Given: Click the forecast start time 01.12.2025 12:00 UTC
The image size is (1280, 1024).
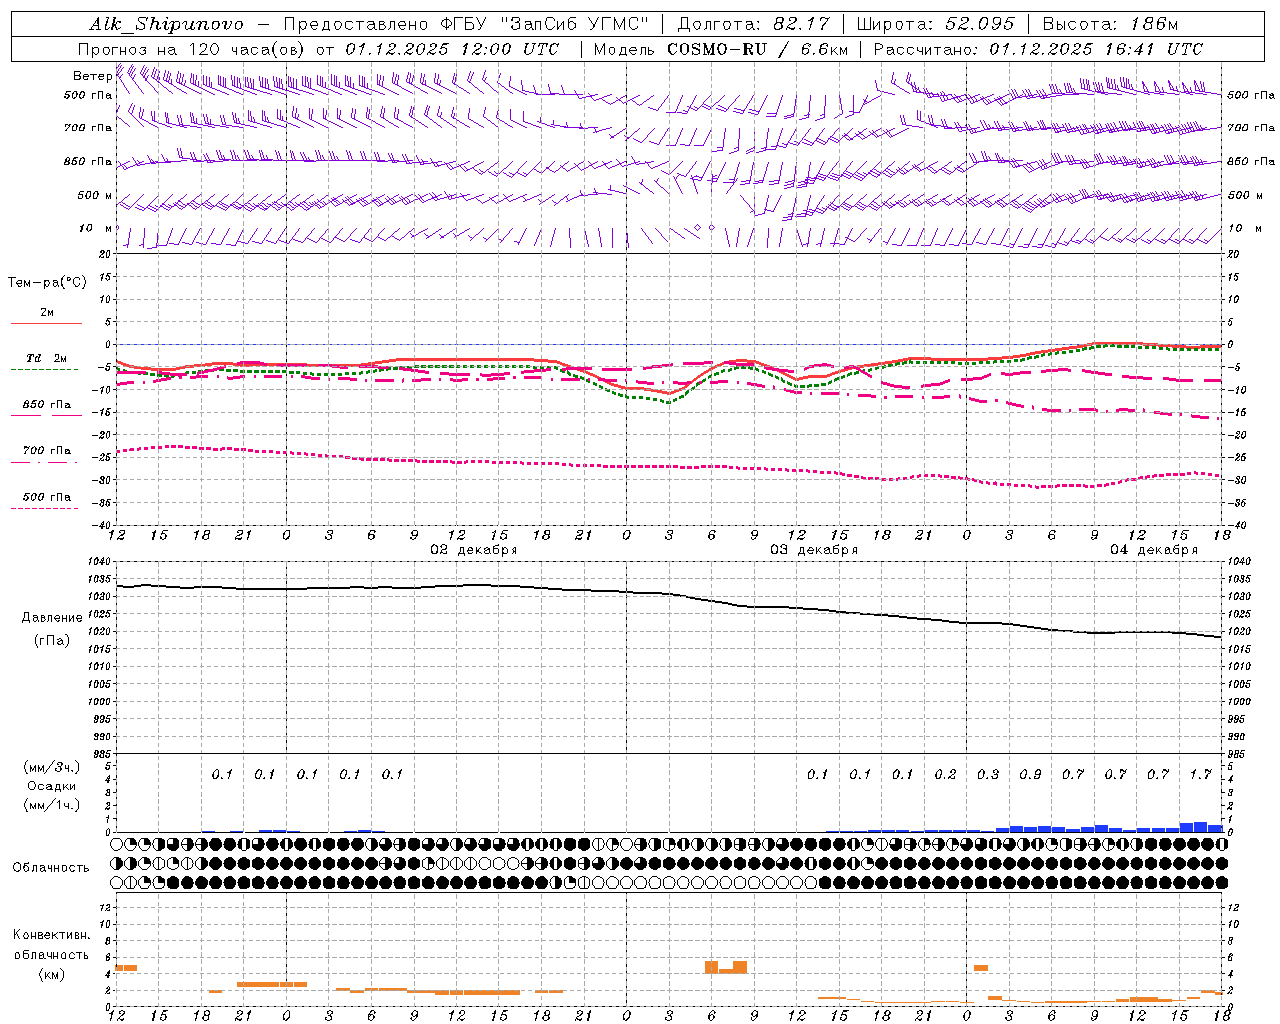Looking at the screenshot, I should (451, 49).
